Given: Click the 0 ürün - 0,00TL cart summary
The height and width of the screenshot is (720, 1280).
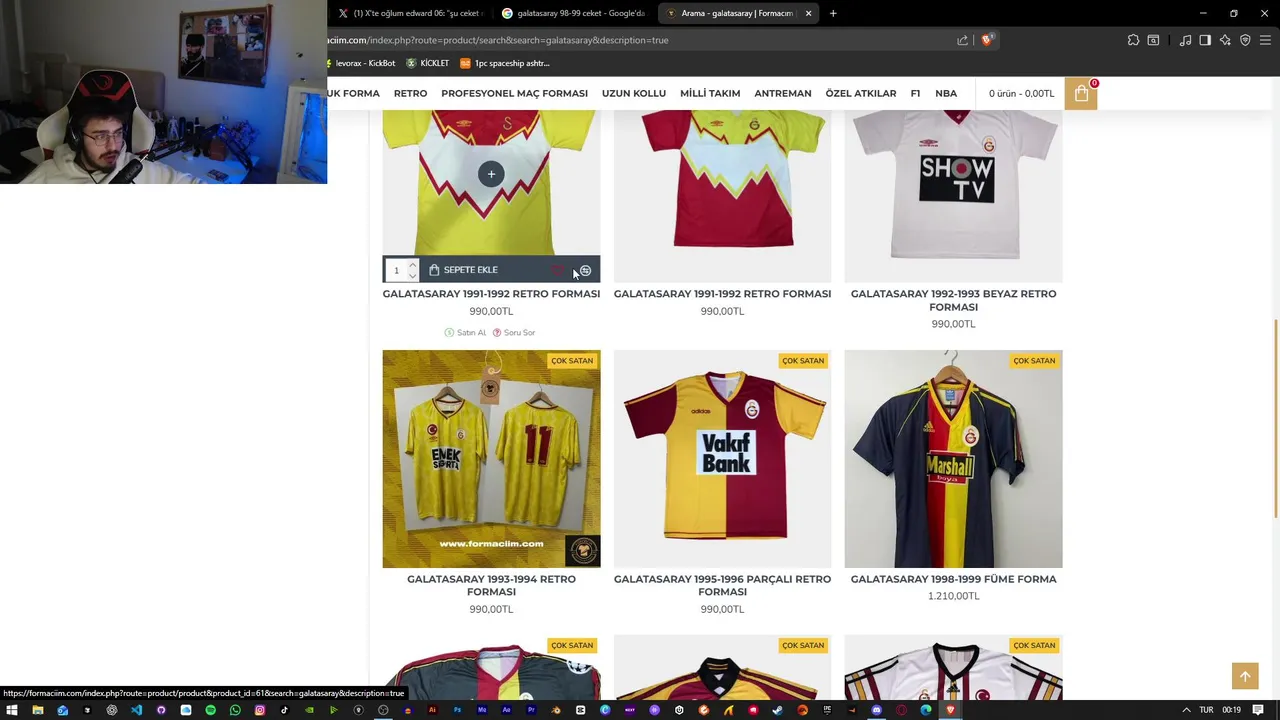Looking at the screenshot, I should 1021,93.
